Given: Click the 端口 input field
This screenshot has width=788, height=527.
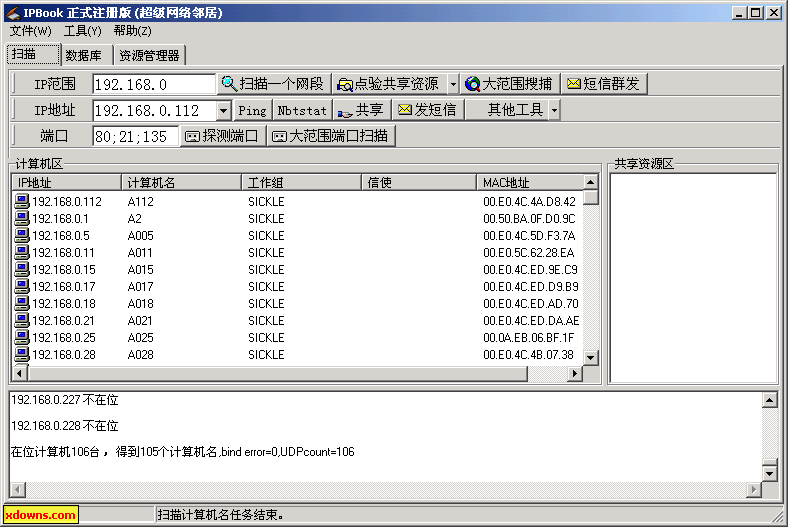Looking at the screenshot, I should point(135,136).
